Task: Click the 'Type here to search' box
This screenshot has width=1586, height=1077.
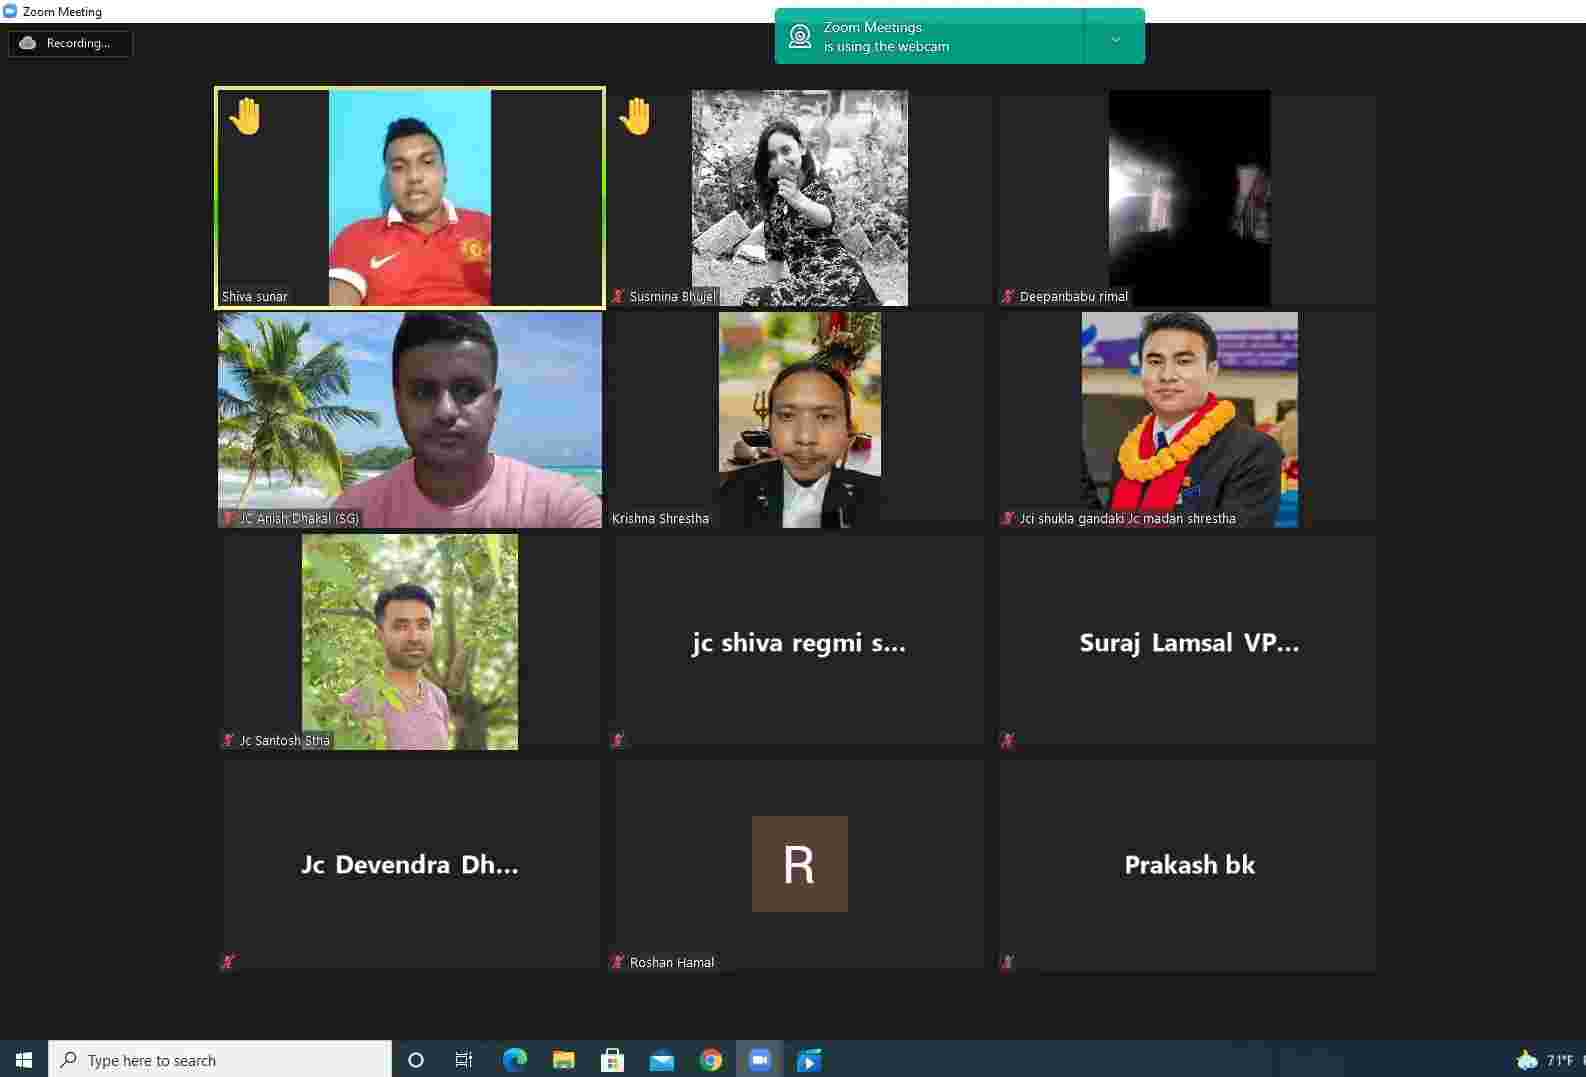Action: [x=220, y=1060]
